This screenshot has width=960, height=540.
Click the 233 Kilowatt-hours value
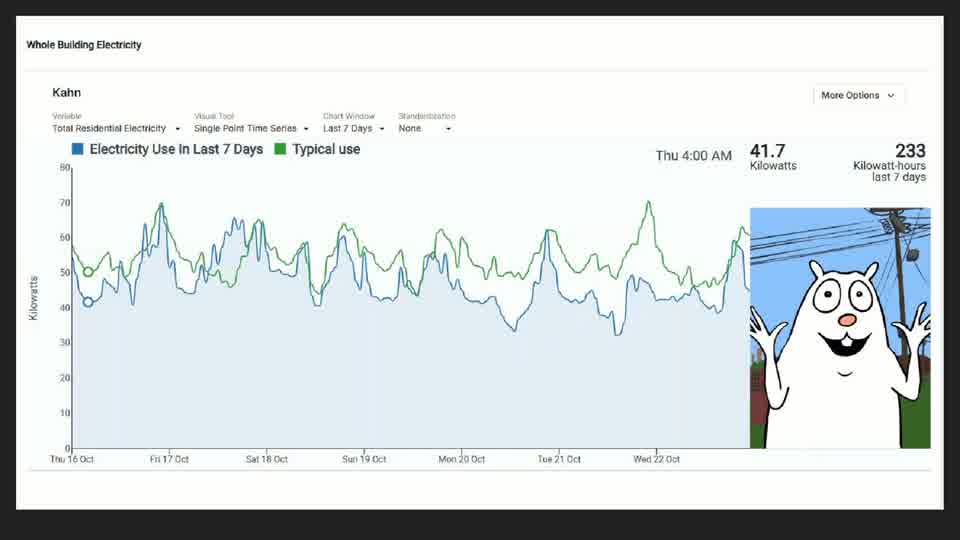tap(910, 151)
